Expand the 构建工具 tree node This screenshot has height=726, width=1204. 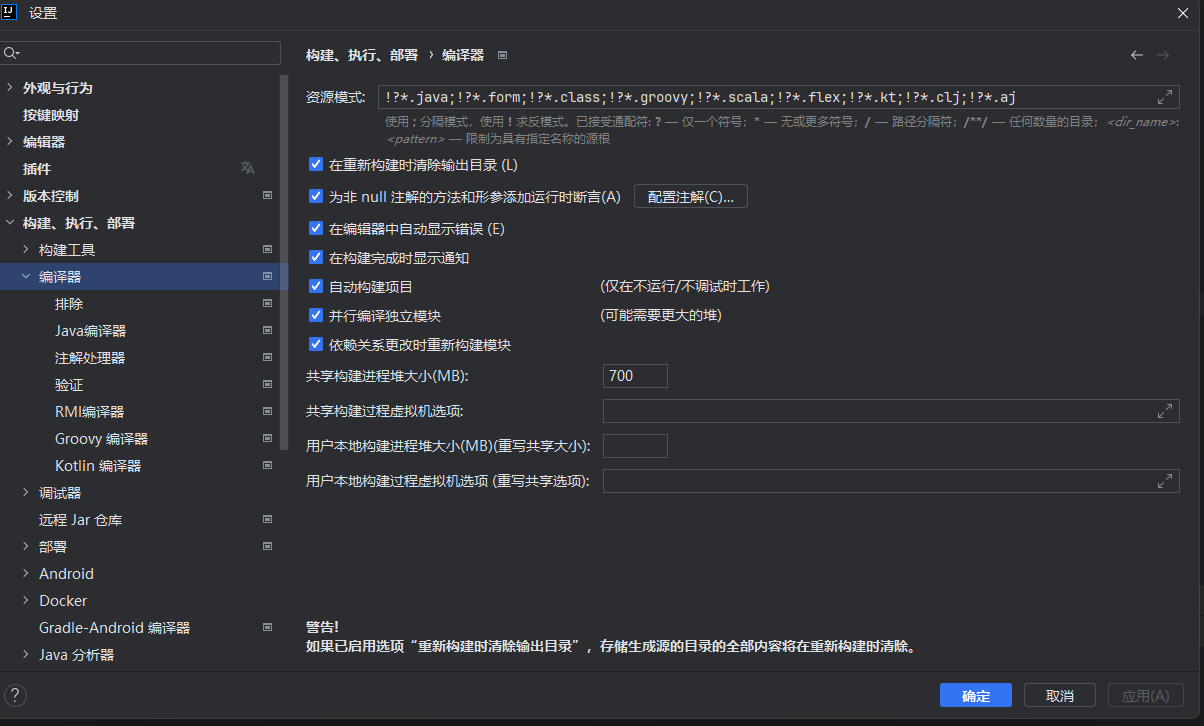(26, 250)
